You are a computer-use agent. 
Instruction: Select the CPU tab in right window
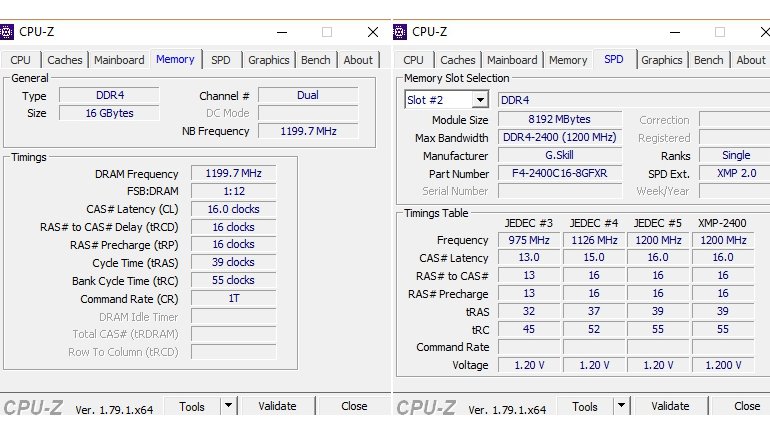coord(413,60)
